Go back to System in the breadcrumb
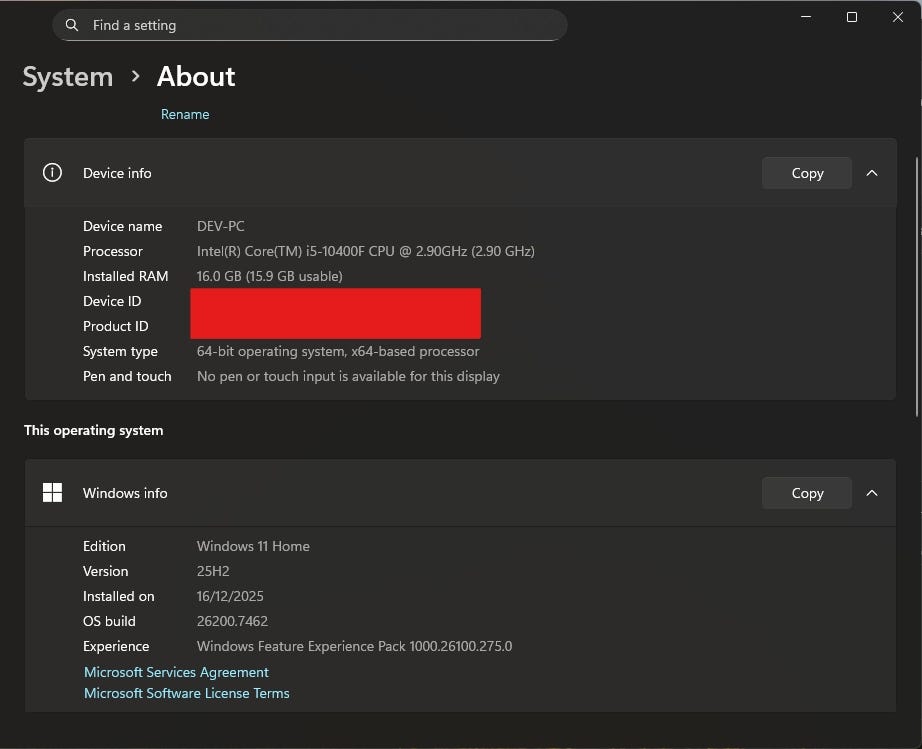This screenshot has height=749, width=922. pos(68,77)
